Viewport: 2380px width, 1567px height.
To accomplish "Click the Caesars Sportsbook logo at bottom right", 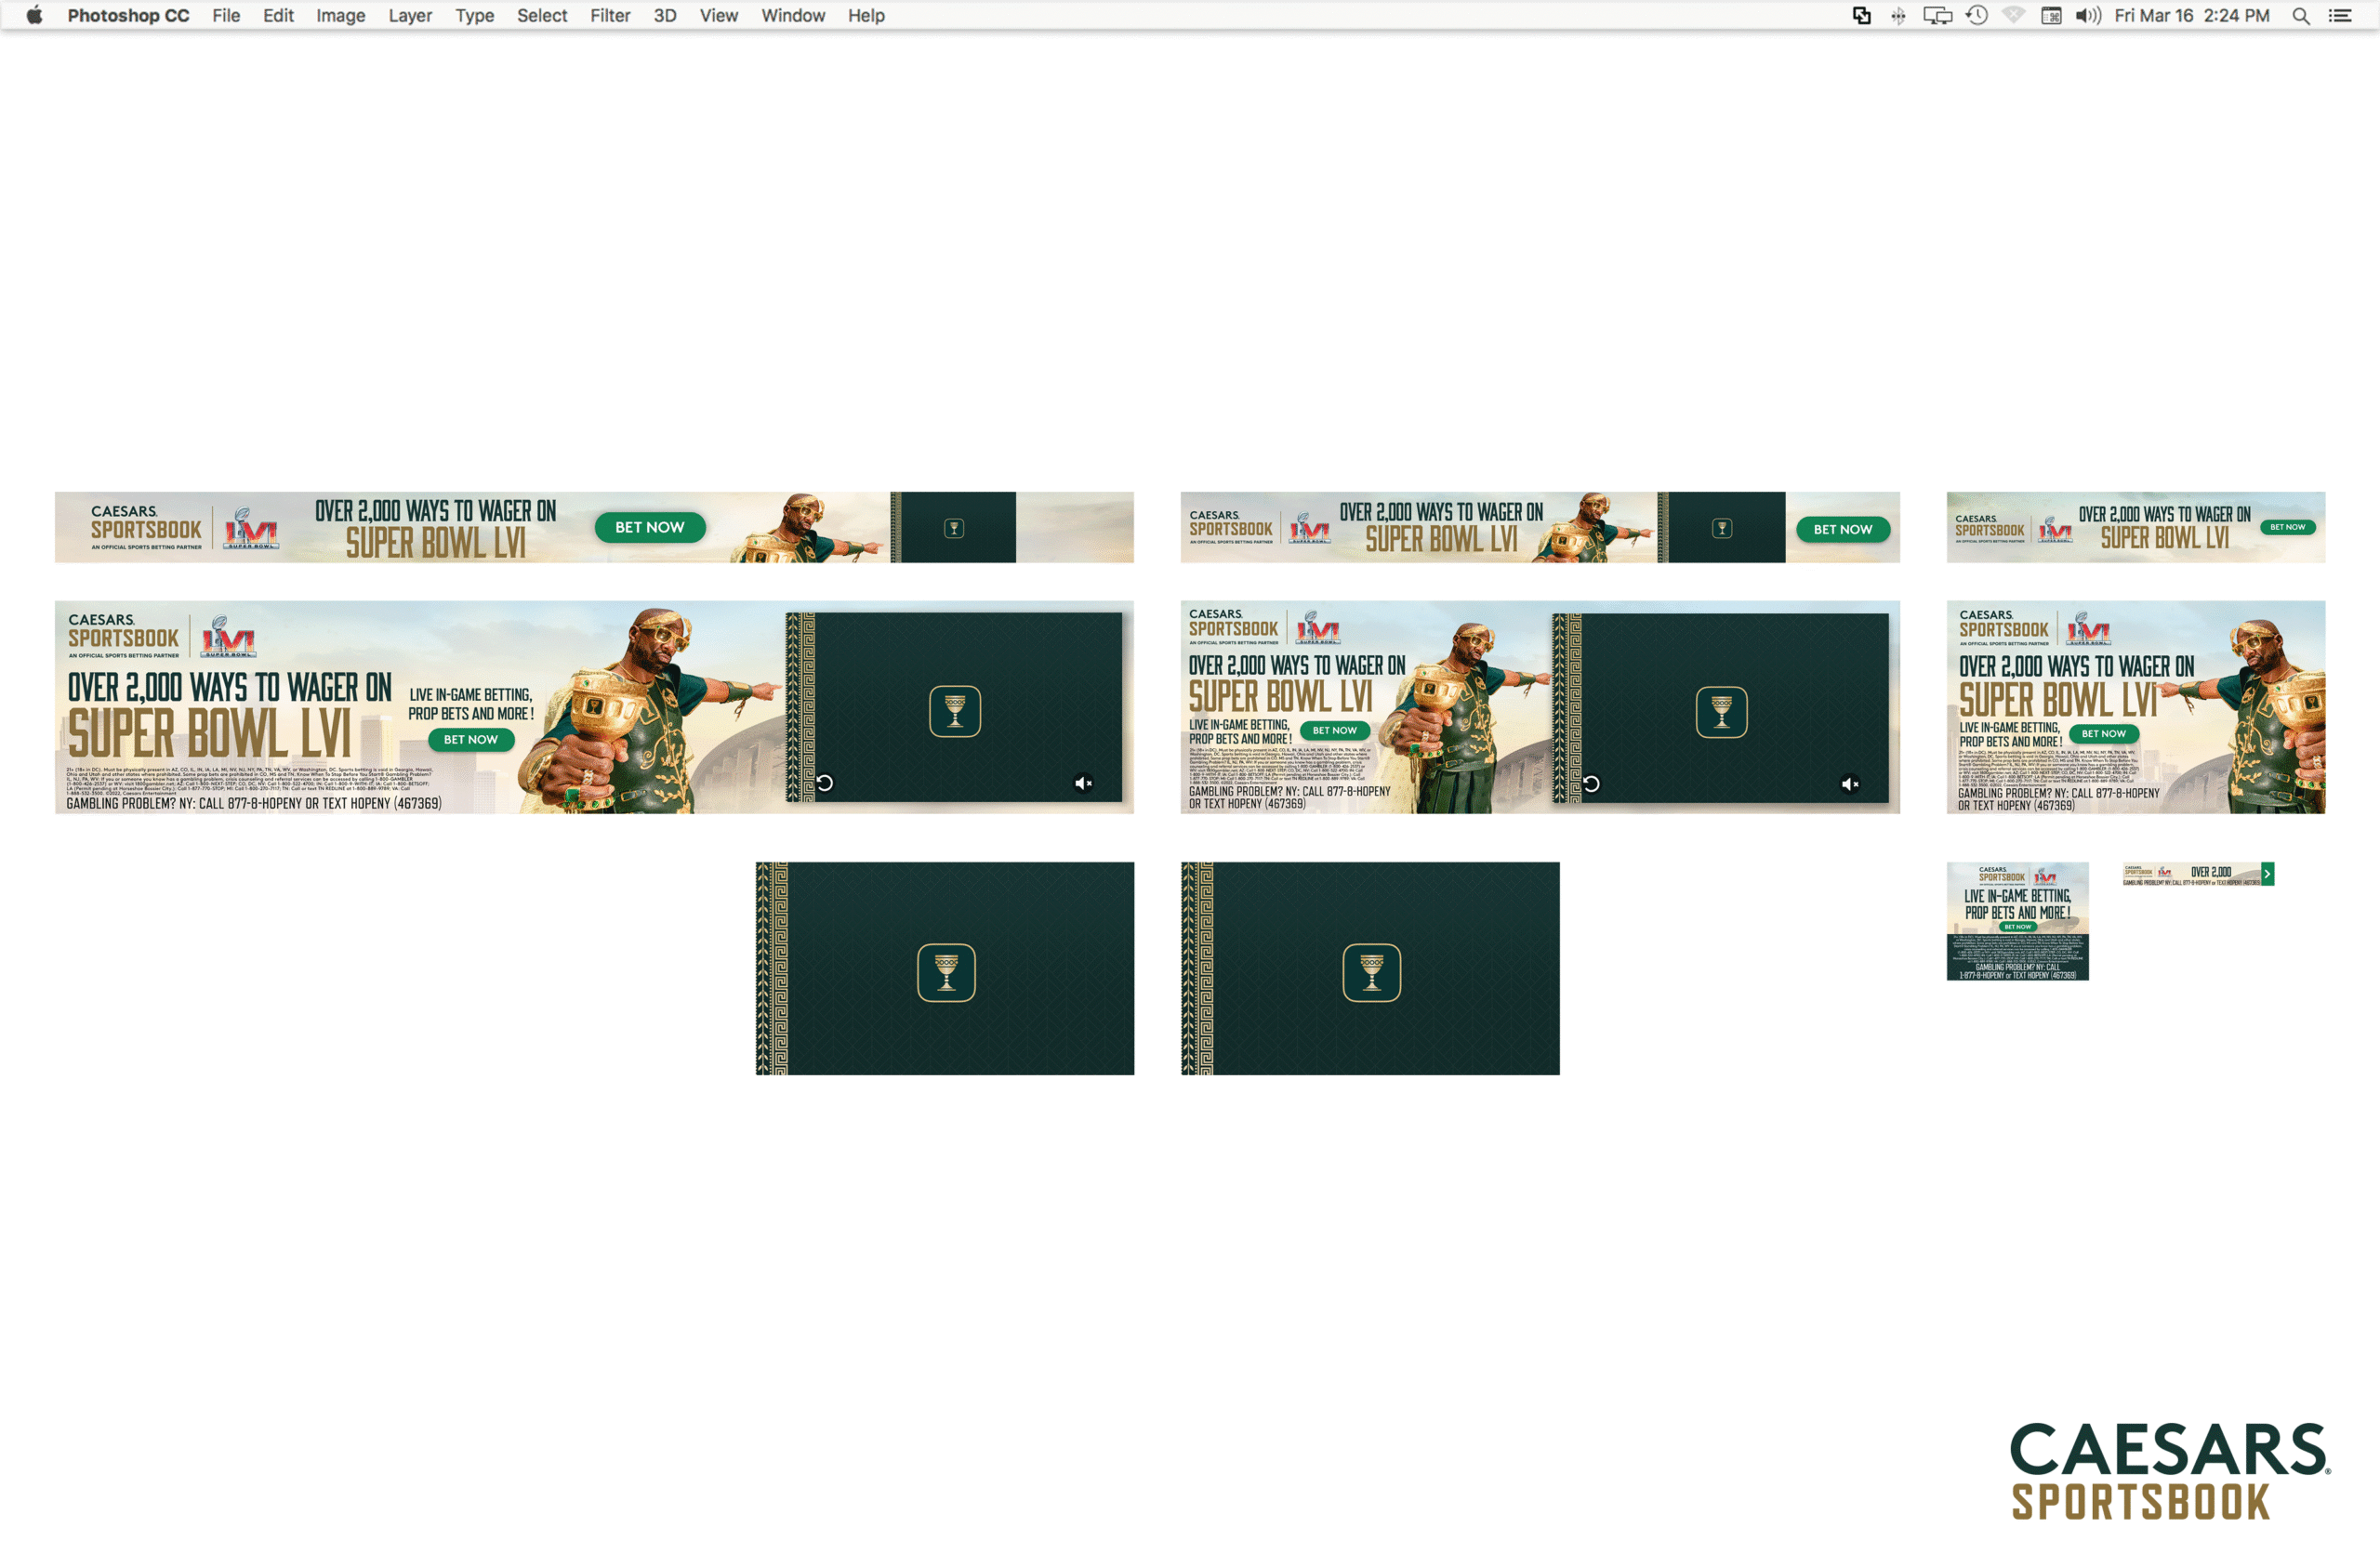I will (2170, 1471).
